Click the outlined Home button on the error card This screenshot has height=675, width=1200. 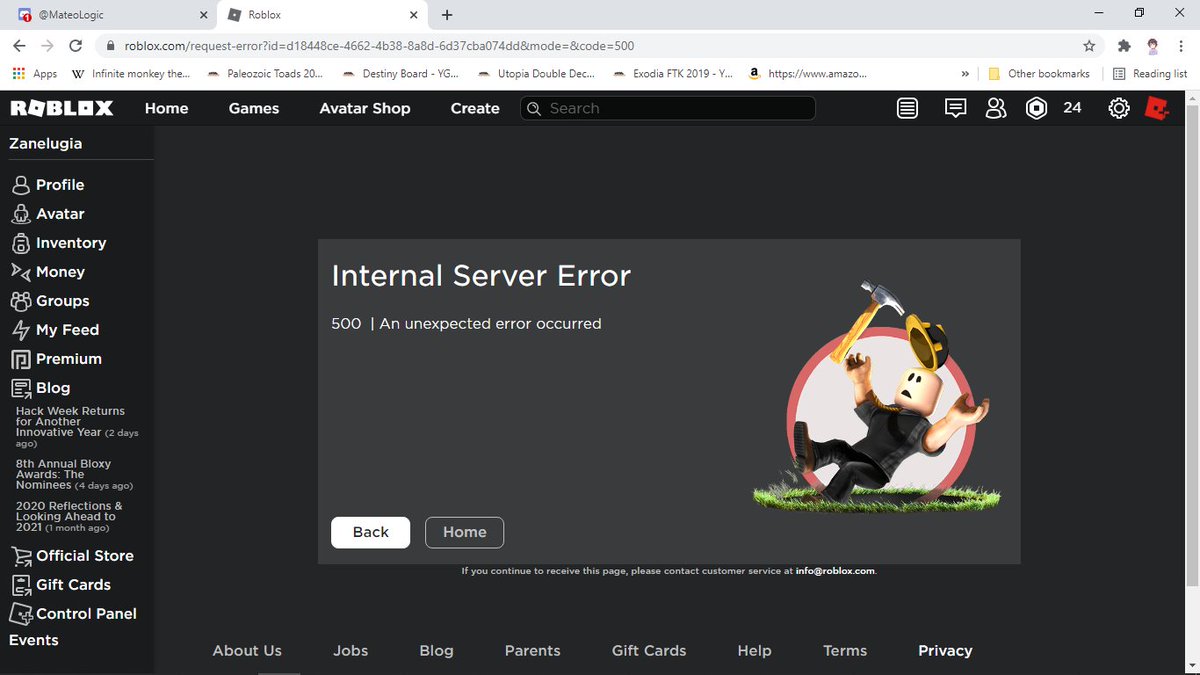click(464, 532)
